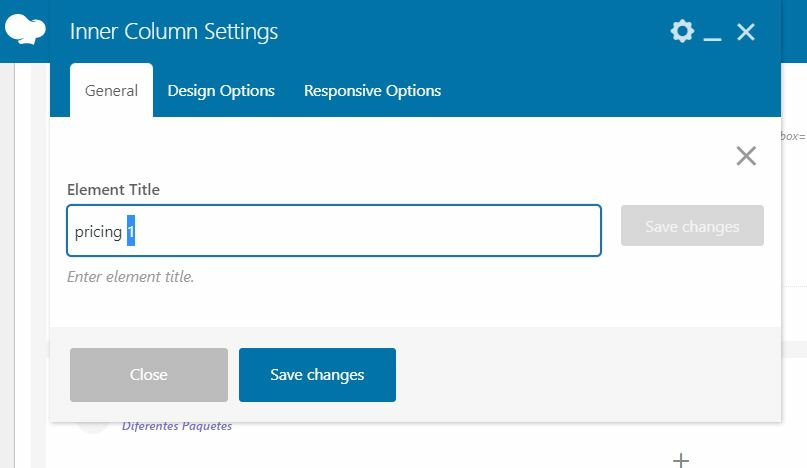Click the highlighted 1 in the title field

(x=131, y=231)
